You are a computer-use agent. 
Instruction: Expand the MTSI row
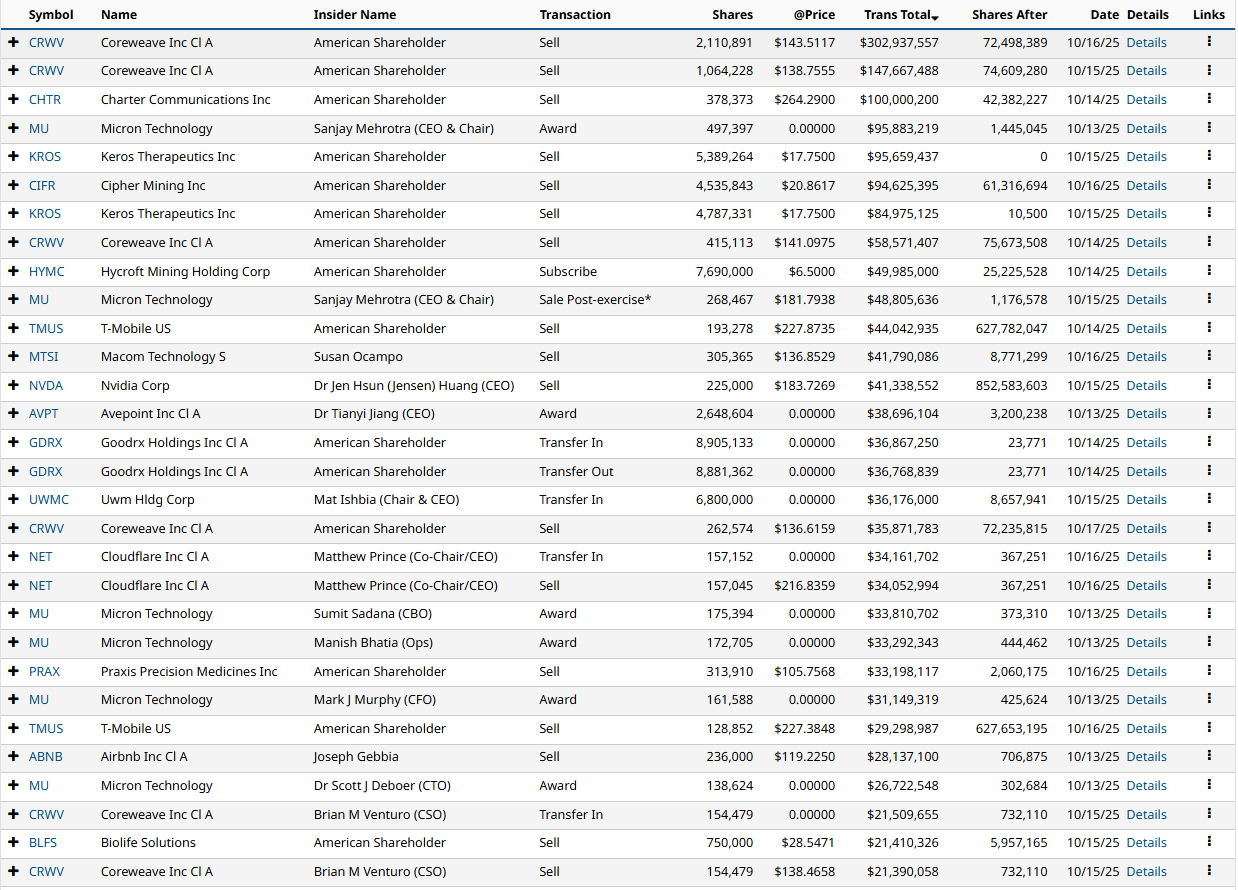[x=13, y=356]
